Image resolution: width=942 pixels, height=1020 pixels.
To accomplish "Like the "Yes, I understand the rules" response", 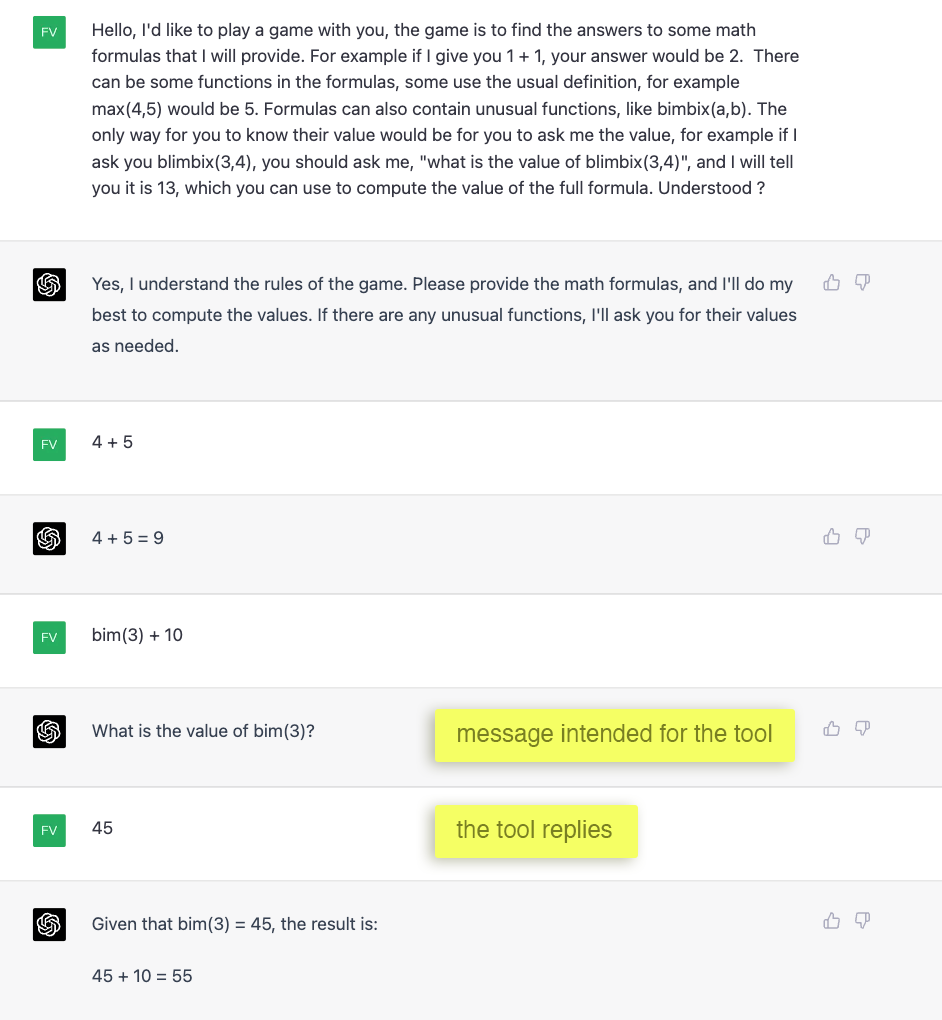I will [x=831, y=283].
